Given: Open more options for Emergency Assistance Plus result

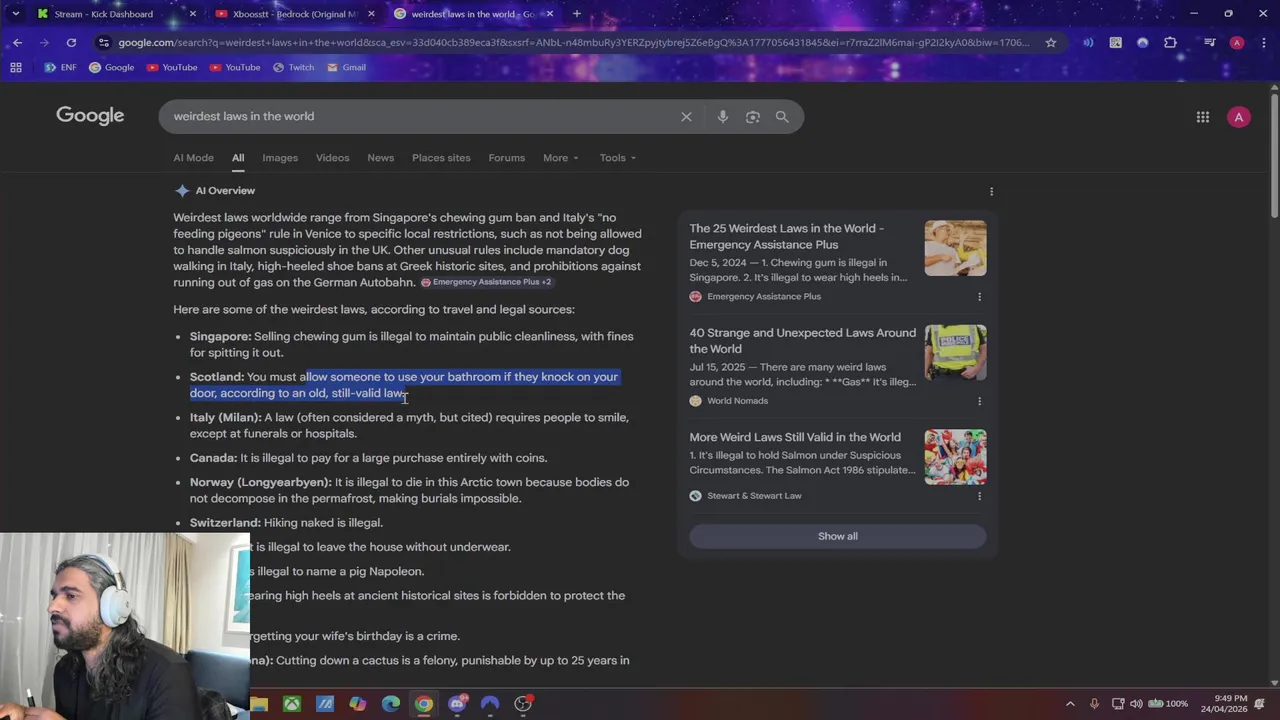Looking at the screenshot, I should tap(979, 297).
